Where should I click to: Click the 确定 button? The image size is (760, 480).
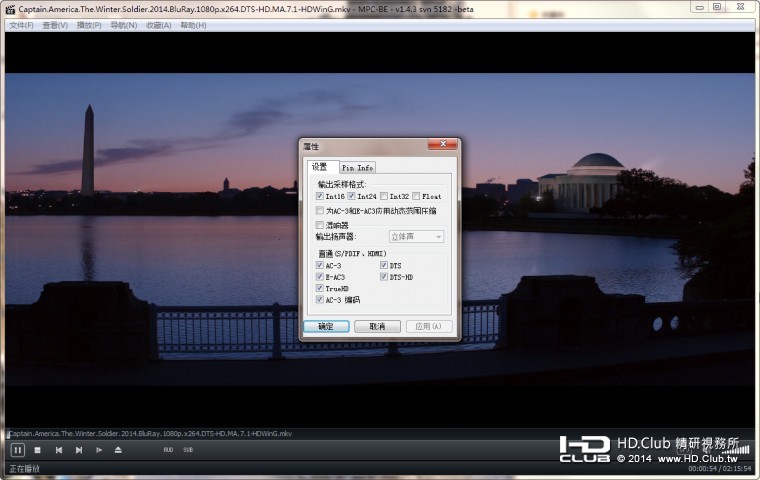click(326, 327)
